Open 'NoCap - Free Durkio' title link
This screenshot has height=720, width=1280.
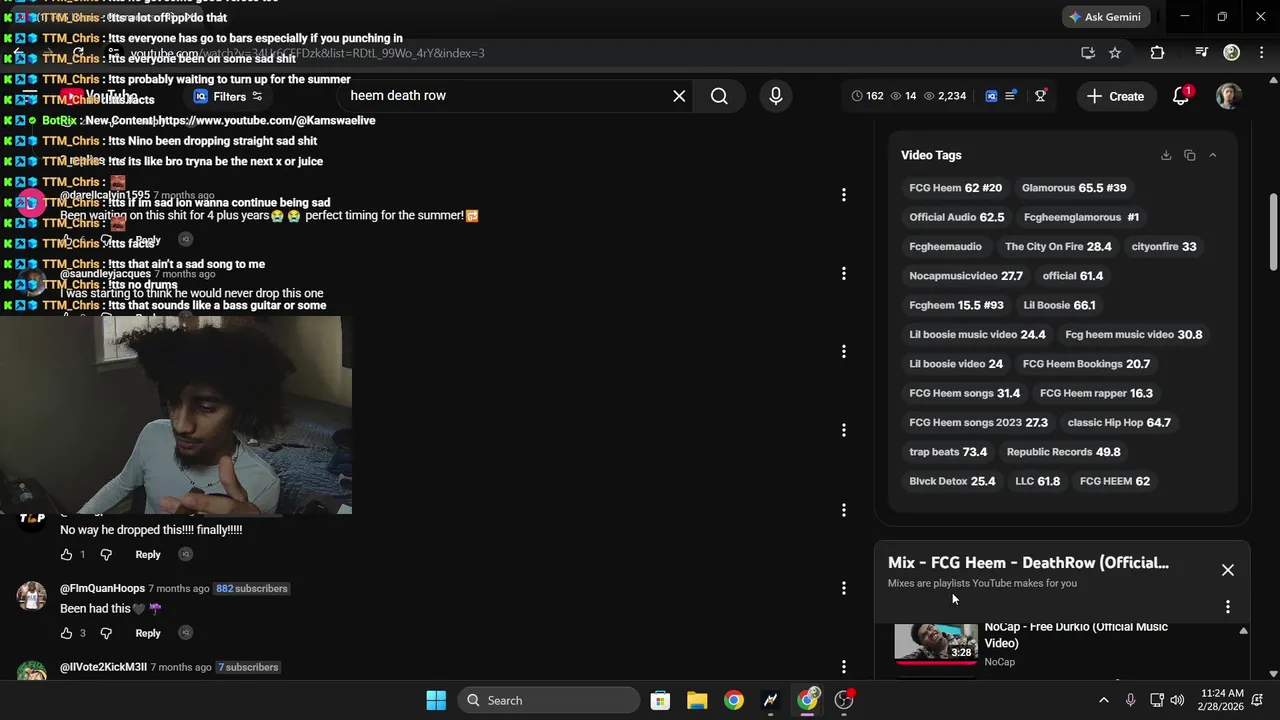pos(1076,635)
